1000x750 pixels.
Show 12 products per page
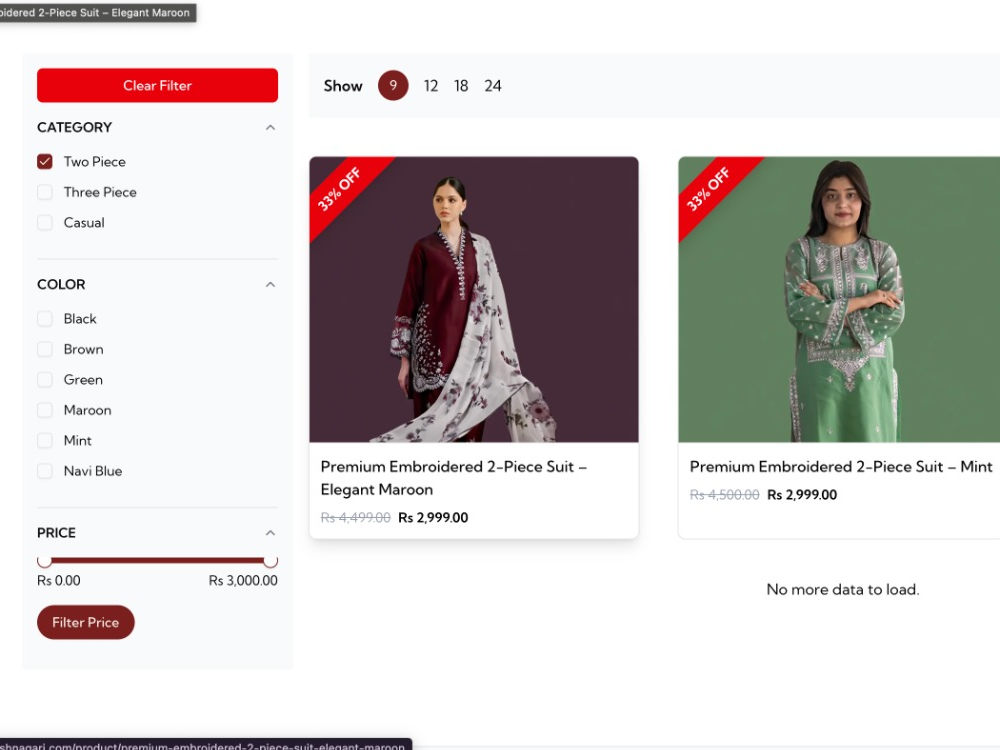tap(430, 86)
